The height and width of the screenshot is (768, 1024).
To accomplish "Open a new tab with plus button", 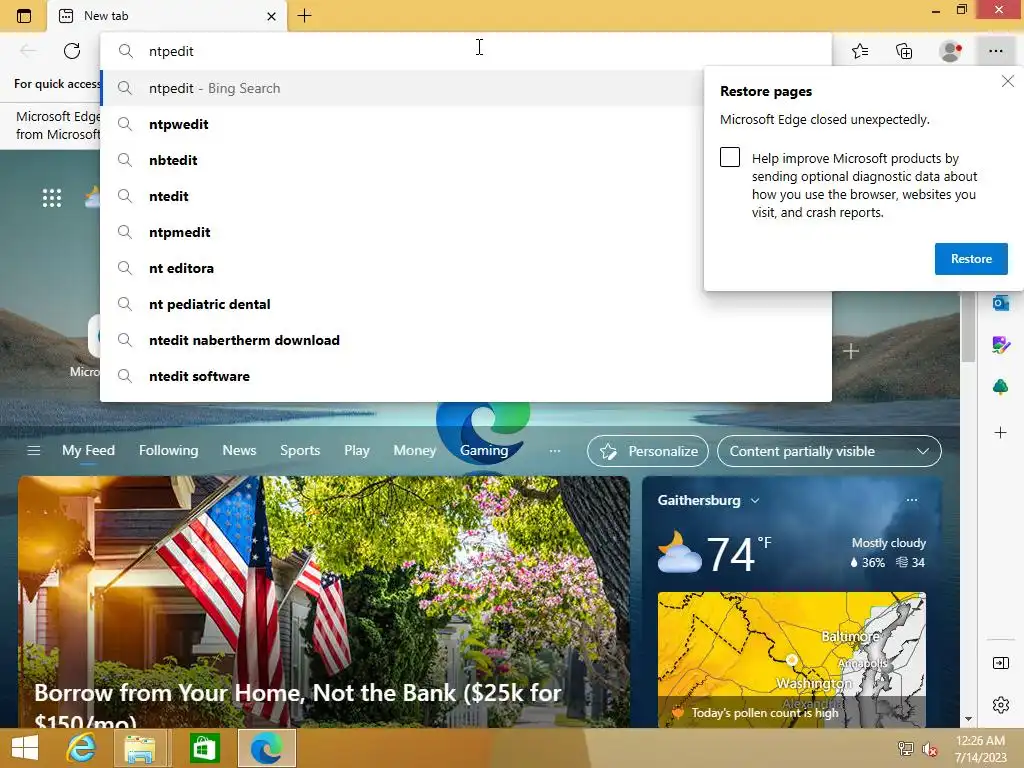I will click(304, 16).
